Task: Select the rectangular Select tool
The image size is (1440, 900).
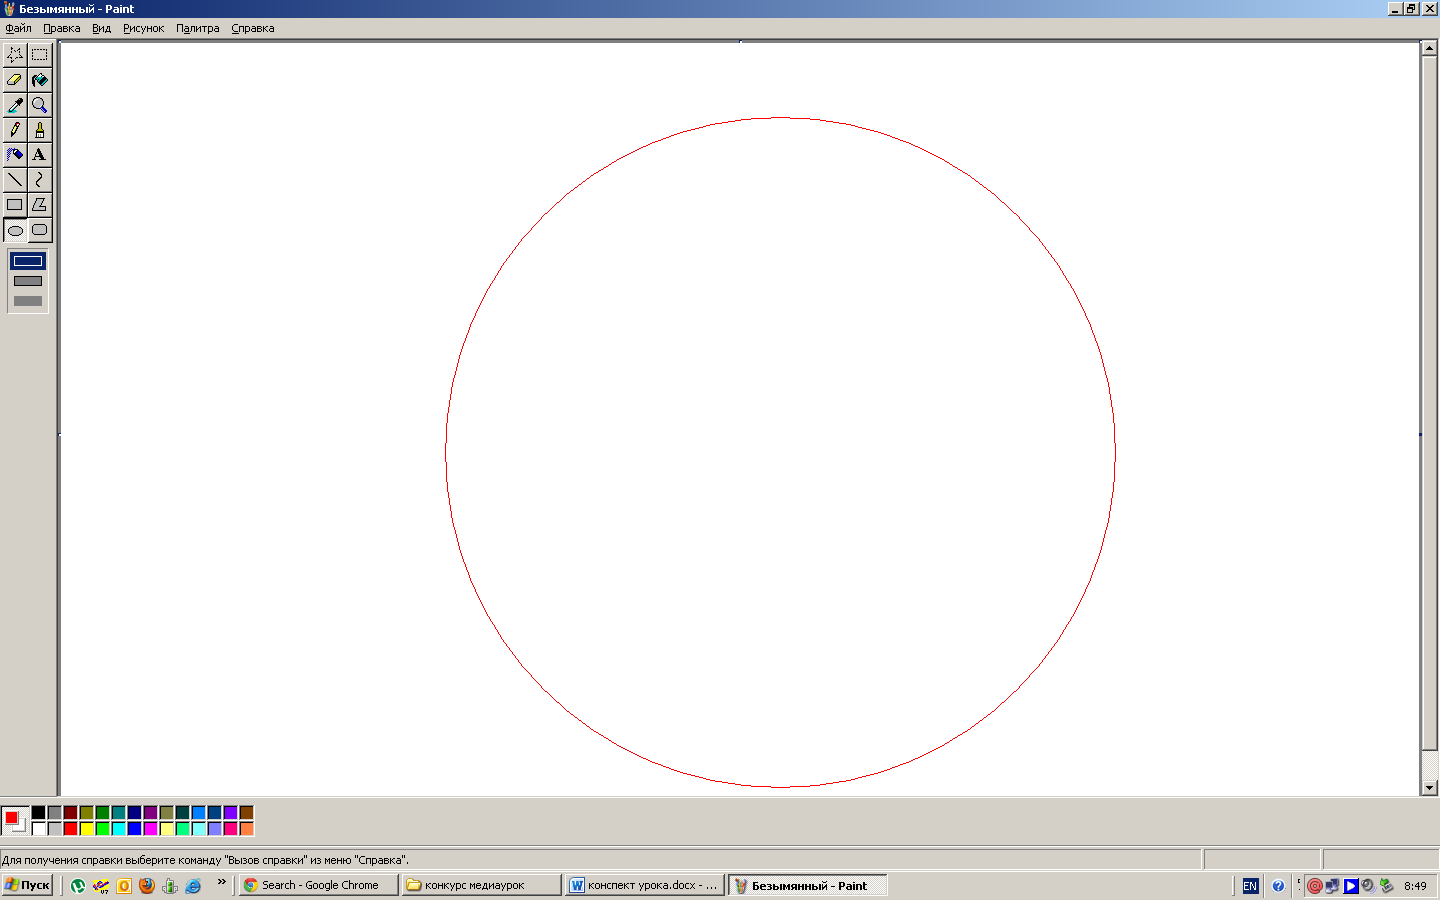Action: [x=39, y=55]
